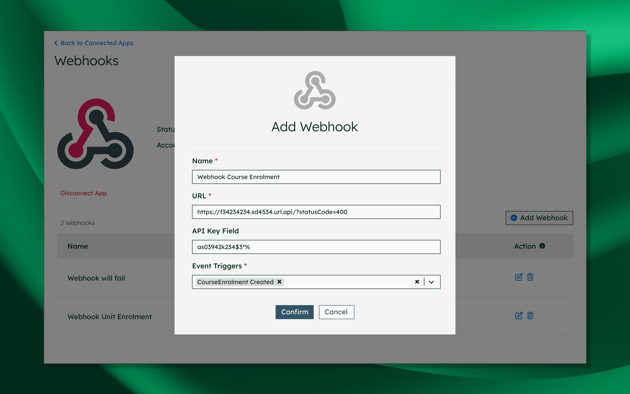Click the plus icon in Add Webhook button
Viewport: 630px width, 394px height.
coord(513,218)
